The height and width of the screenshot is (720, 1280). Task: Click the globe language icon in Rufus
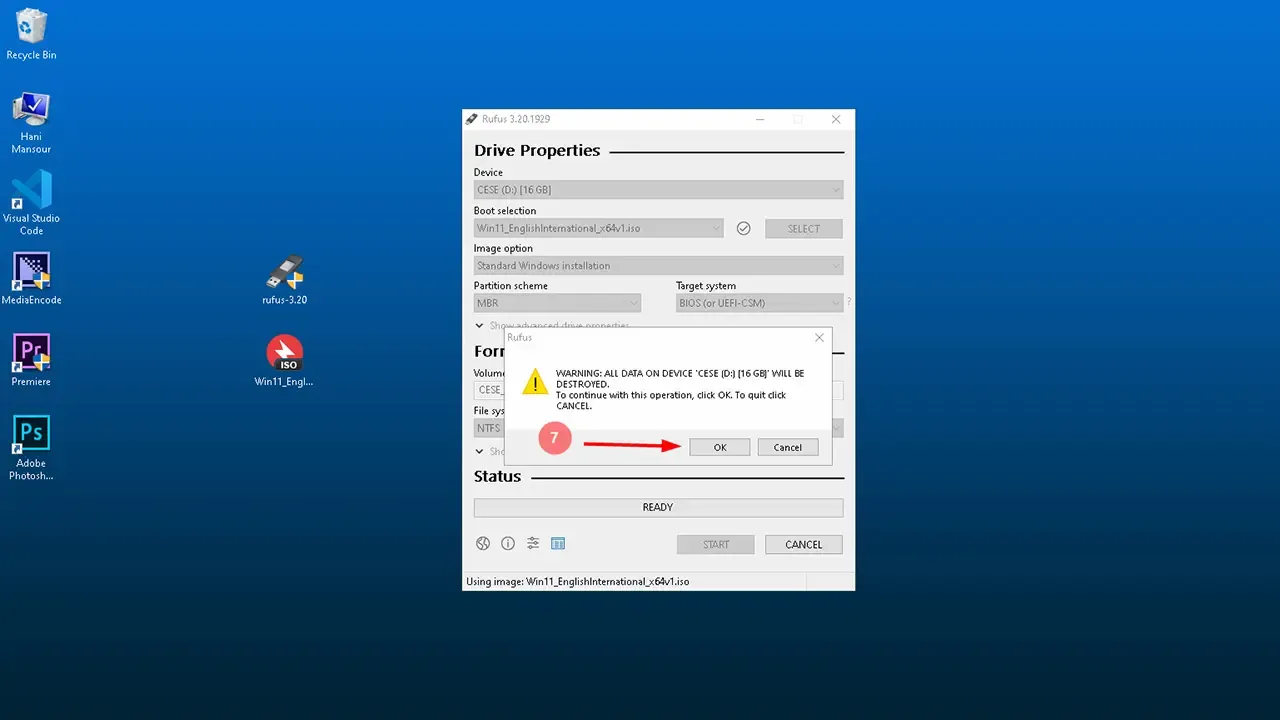coord(483,543)
